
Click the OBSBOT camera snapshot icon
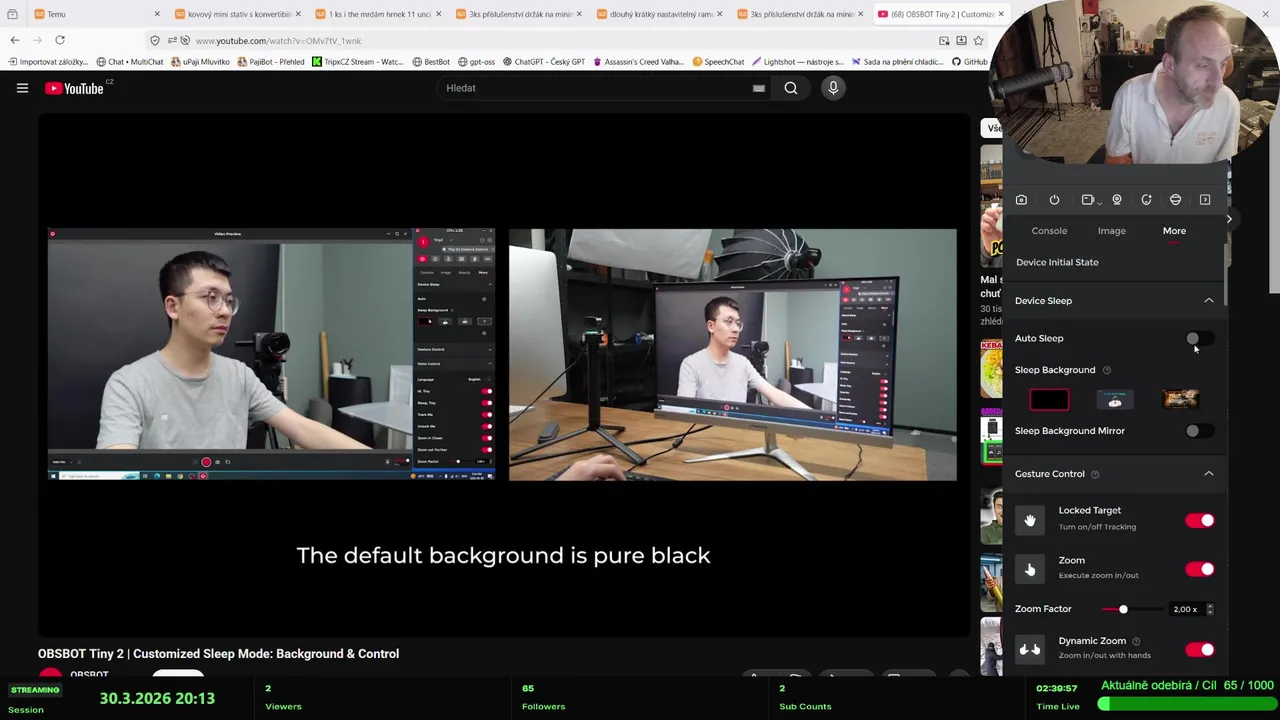coord(1021,200)
